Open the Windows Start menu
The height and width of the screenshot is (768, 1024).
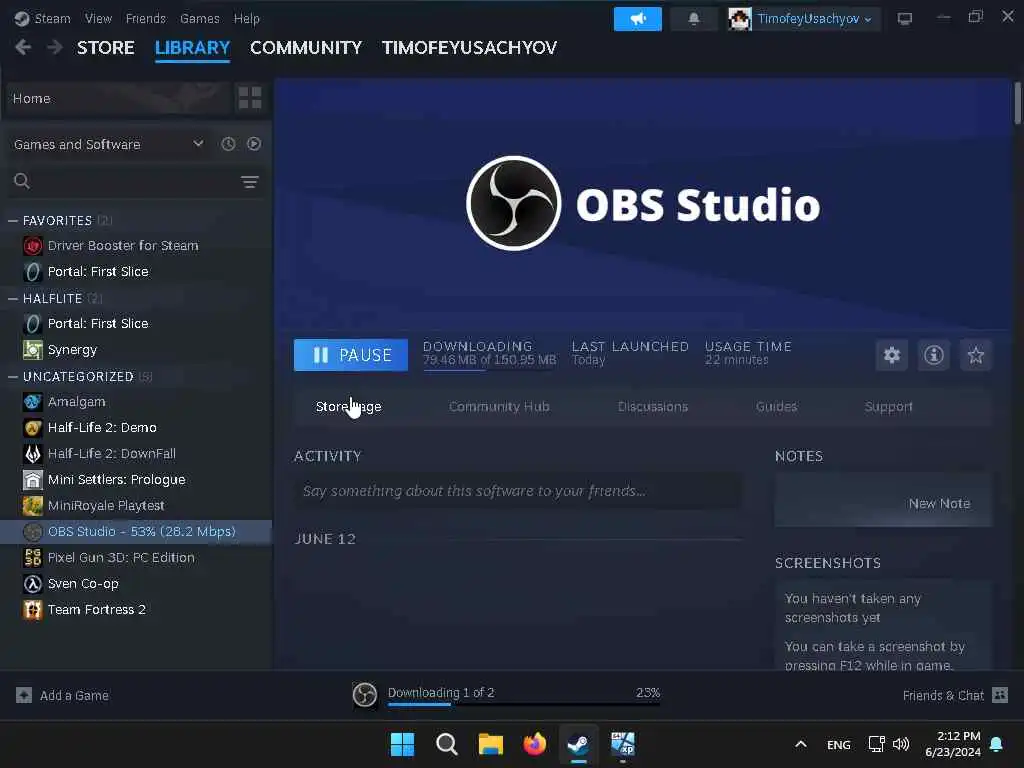[402, 744]
